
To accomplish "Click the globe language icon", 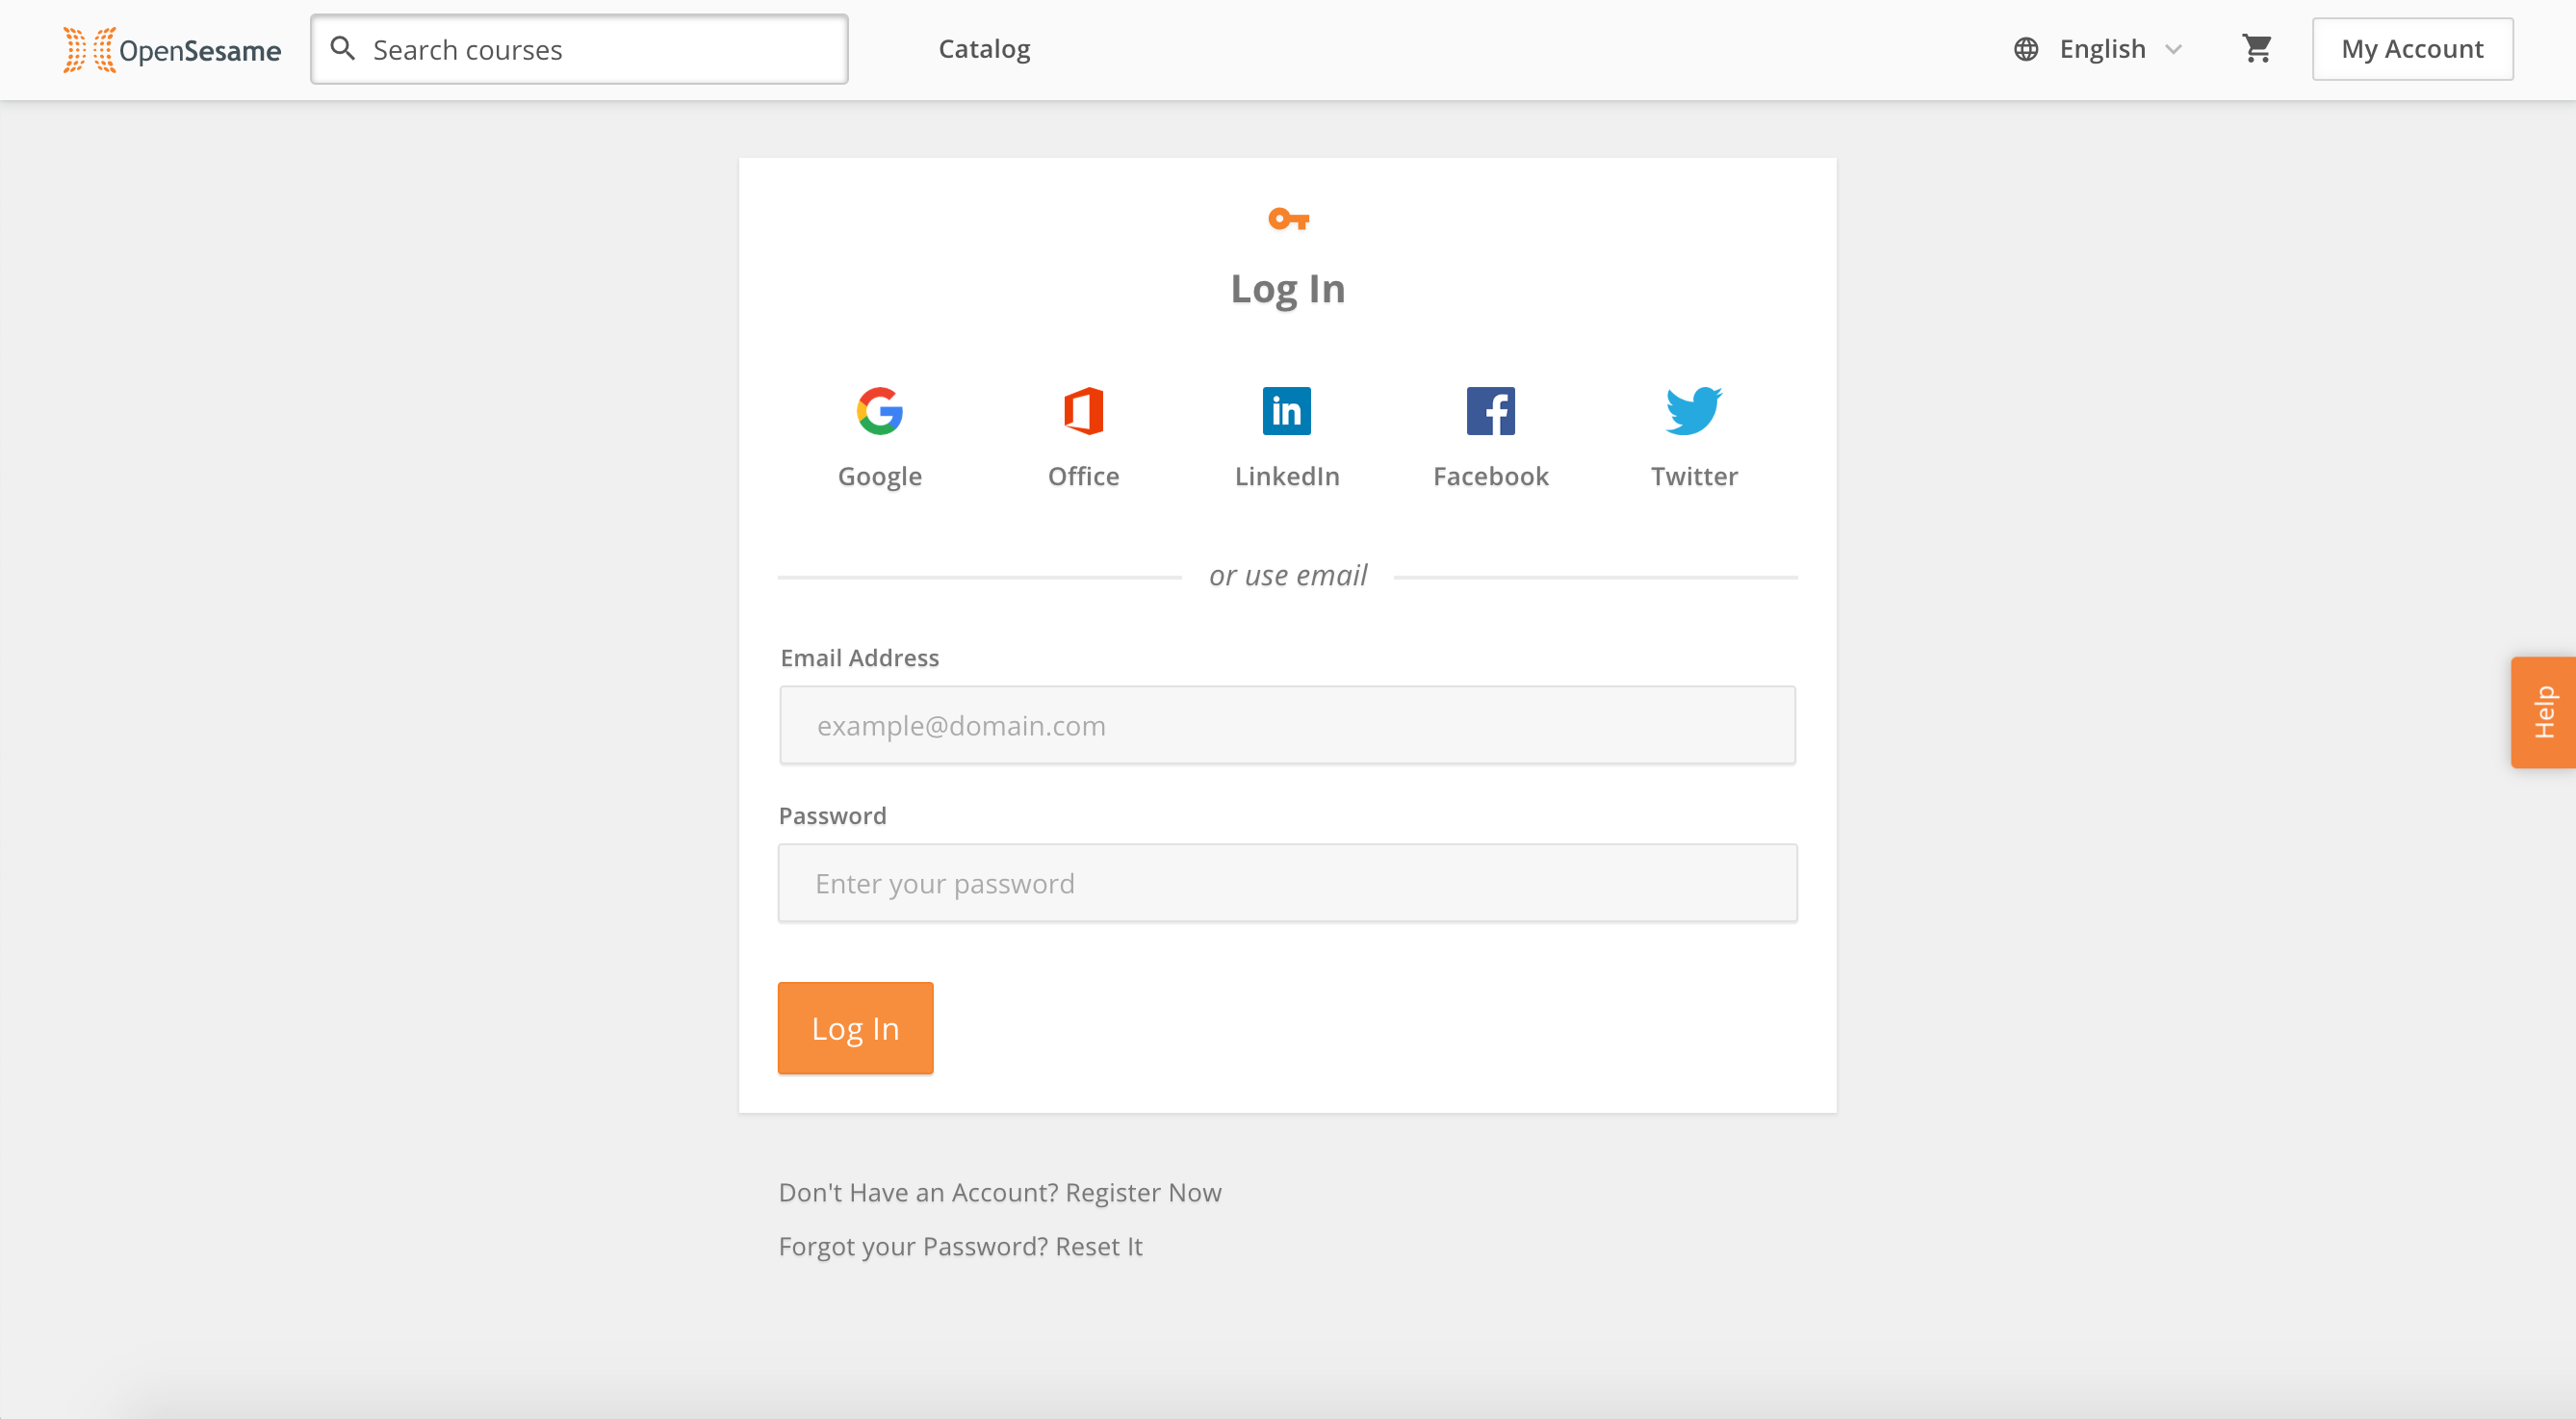I will (2026, 49).
